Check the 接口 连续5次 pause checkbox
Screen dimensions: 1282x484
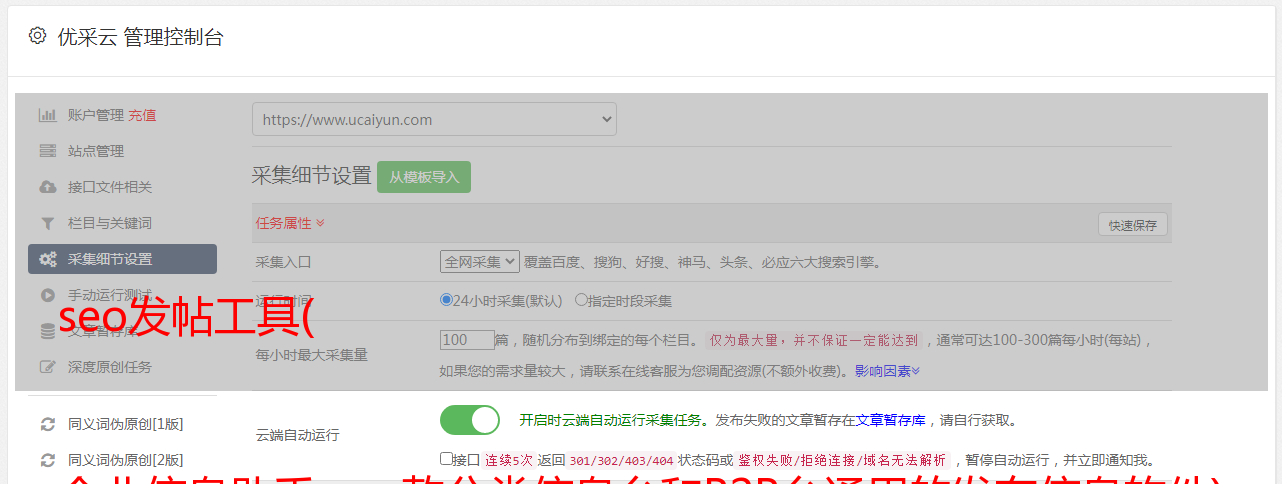pos(446,459)
